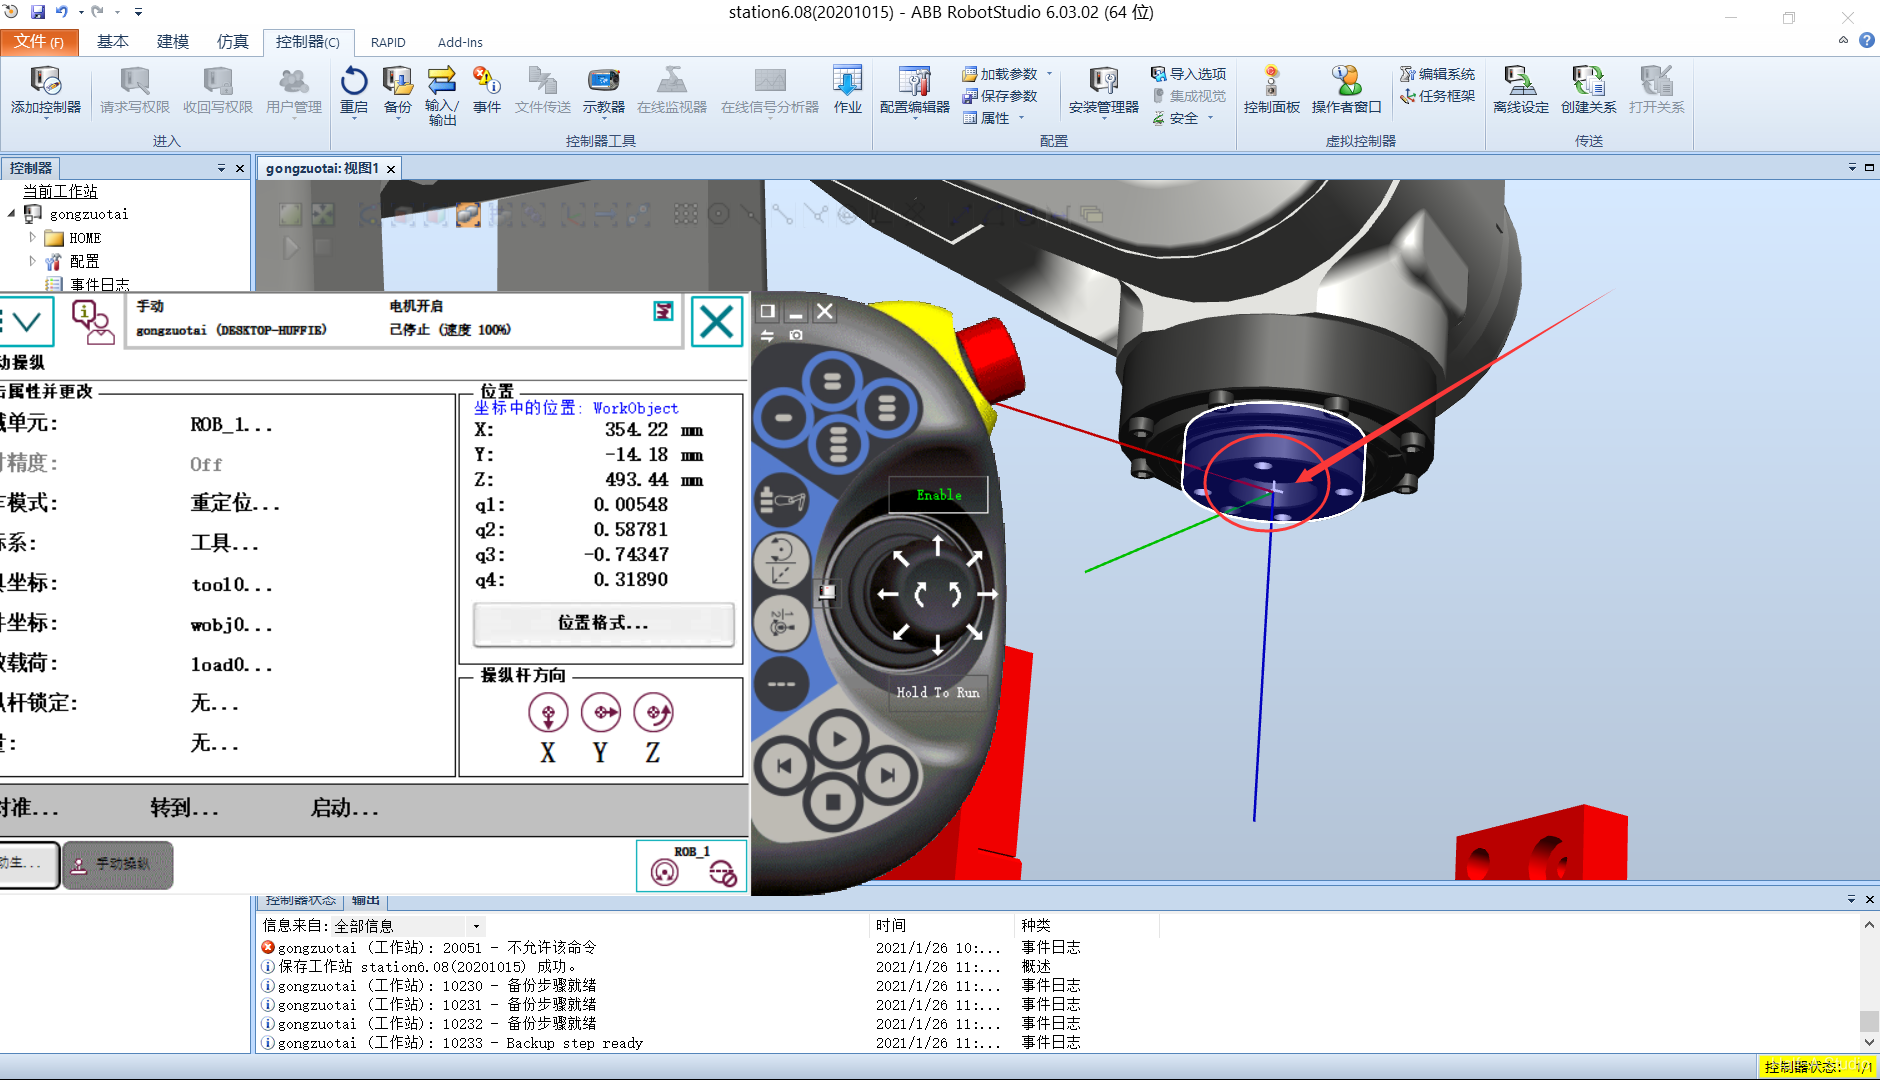Click the help question mark icon
This screenshot has width=1880, height=1080.
pos(1866,41)
